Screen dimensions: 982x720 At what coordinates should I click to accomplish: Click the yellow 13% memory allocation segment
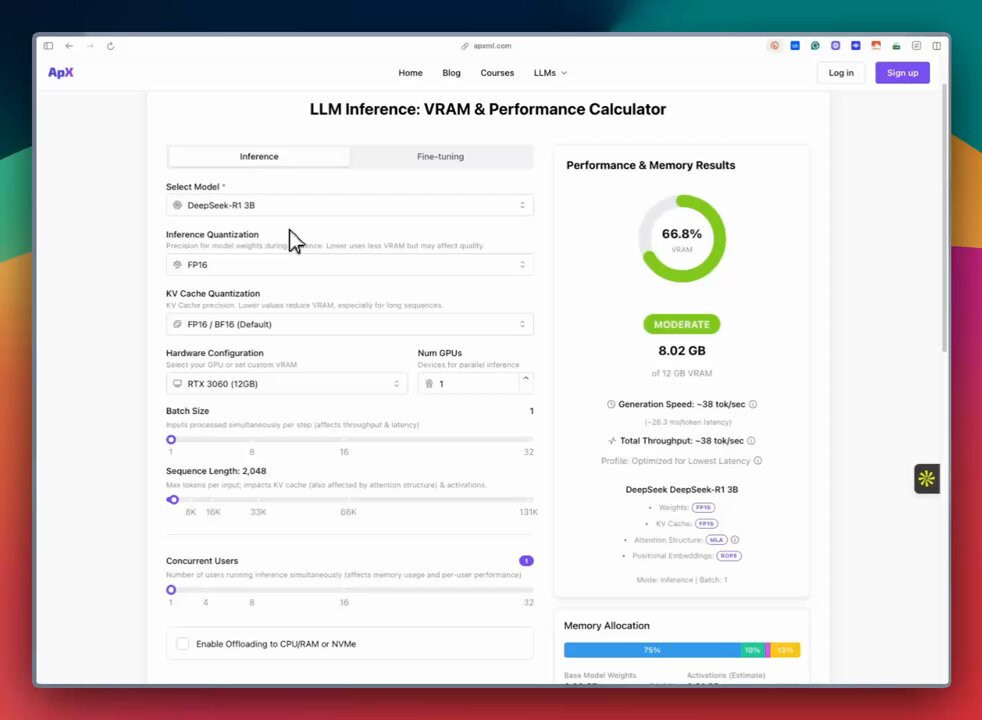point(785,651)
